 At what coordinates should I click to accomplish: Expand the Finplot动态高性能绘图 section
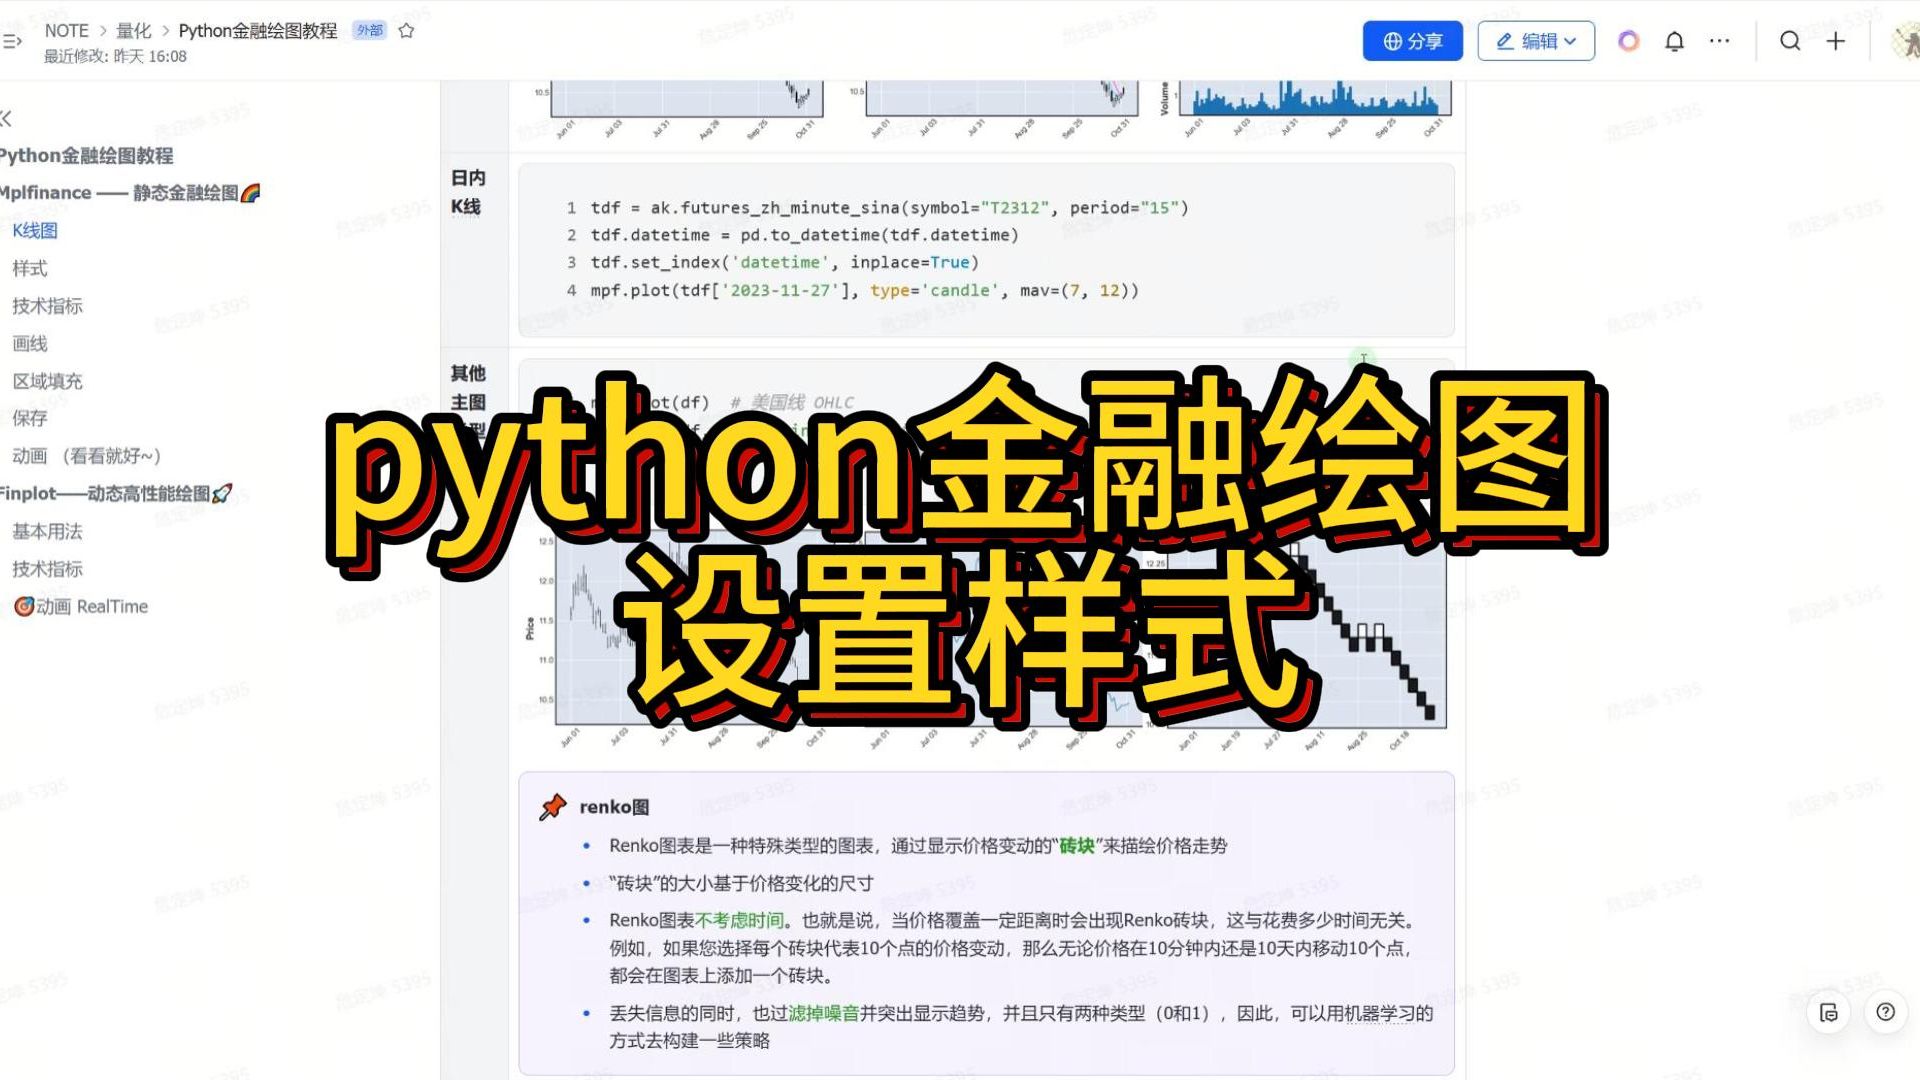pyautogui.click(x=119, y=493)
